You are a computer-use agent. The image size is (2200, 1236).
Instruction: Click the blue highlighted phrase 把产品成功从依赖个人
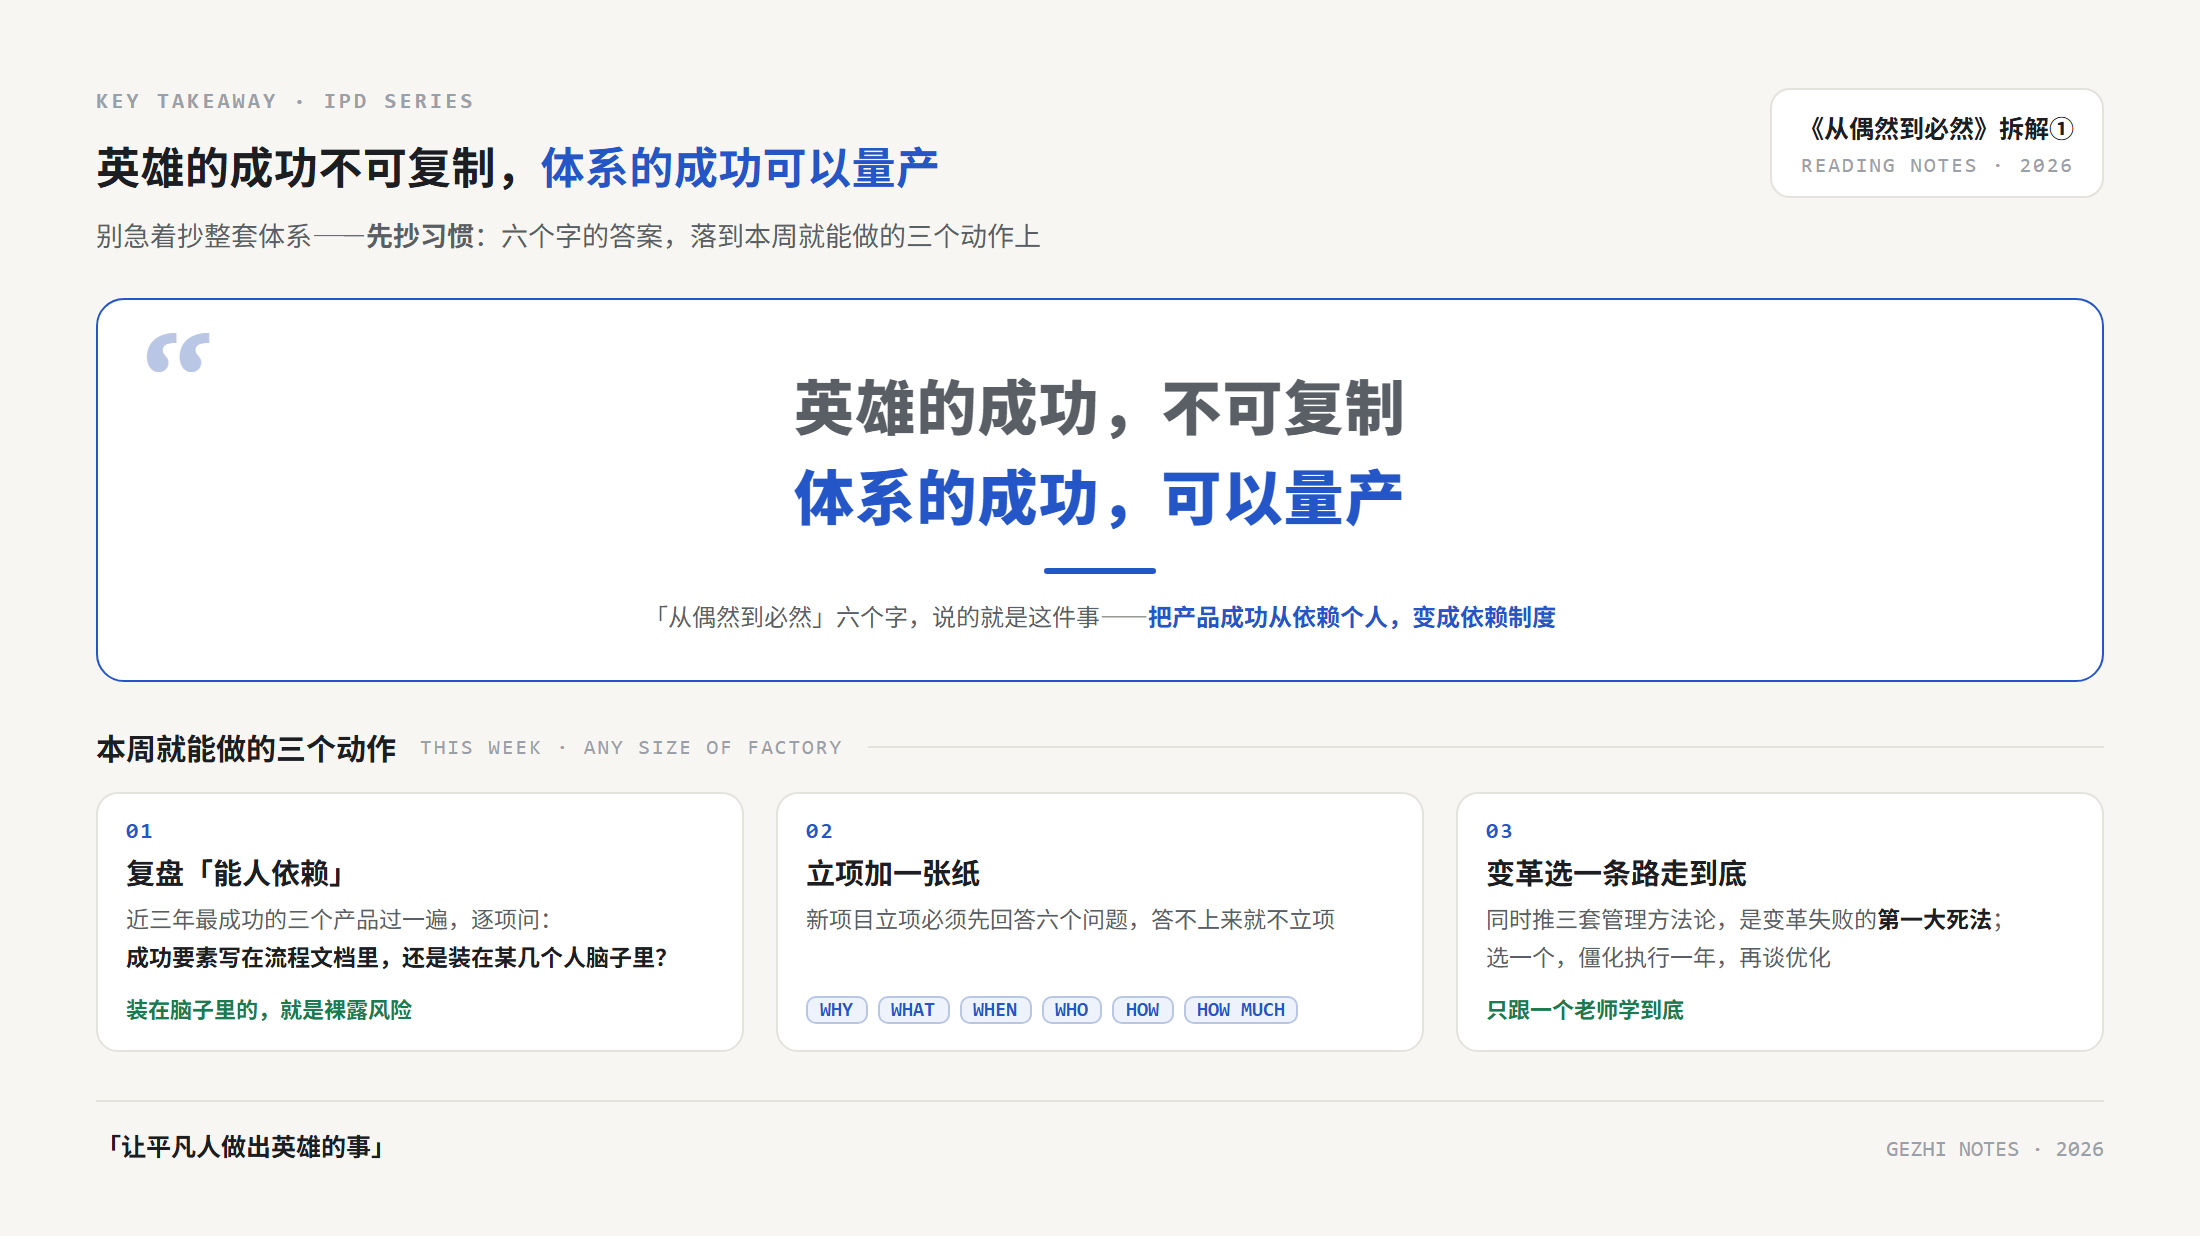tap(1267, 617)
